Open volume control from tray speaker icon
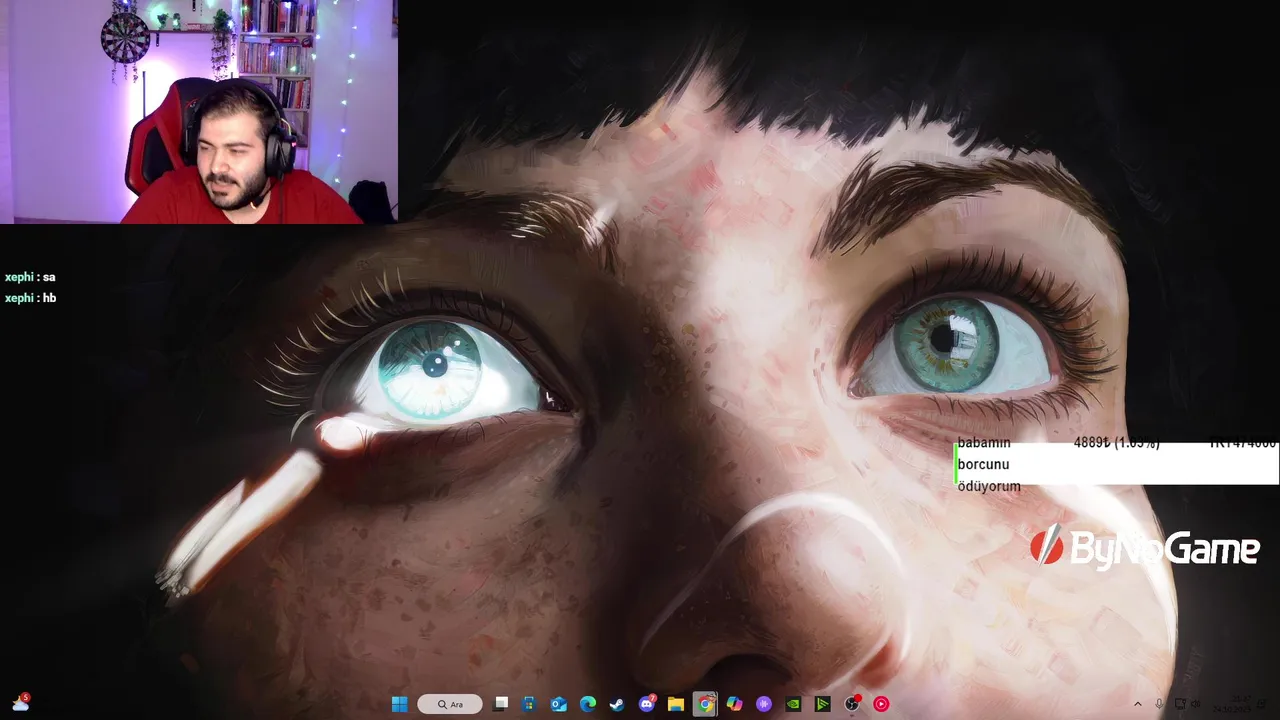Viewport: 1280px width, 720px height. click(1196, 704)
